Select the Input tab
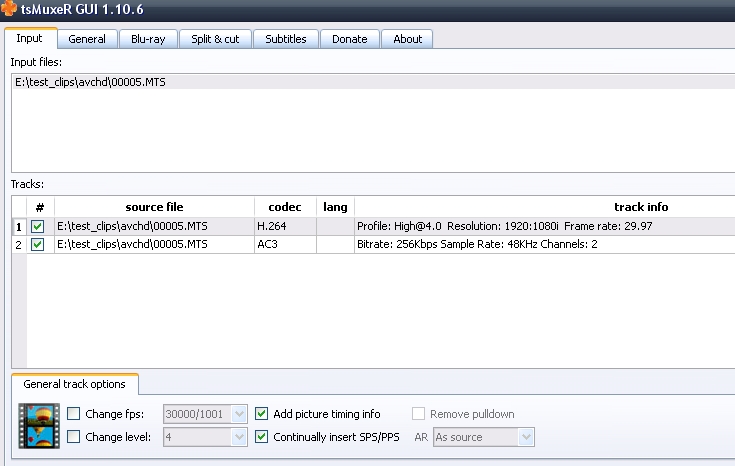This screenshot has width=735, height=466. (x=29, y=38)
